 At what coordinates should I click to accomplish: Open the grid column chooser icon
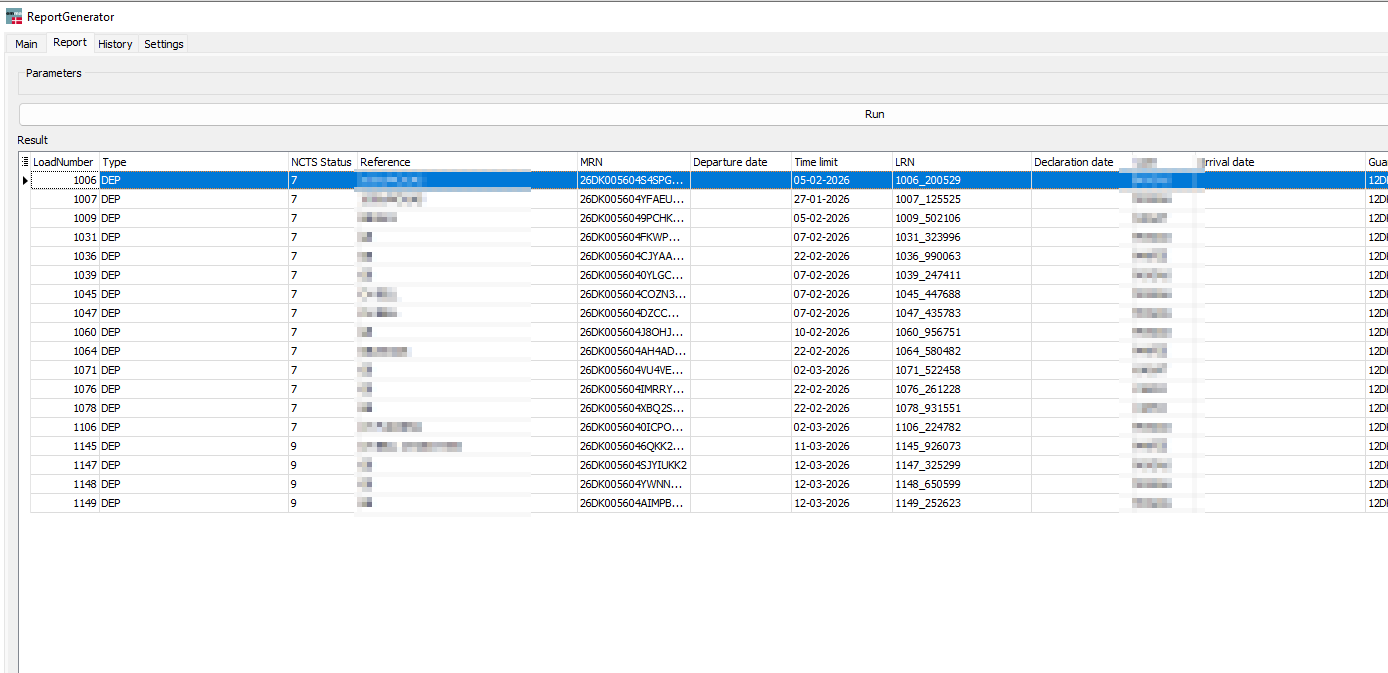point(25,162)
